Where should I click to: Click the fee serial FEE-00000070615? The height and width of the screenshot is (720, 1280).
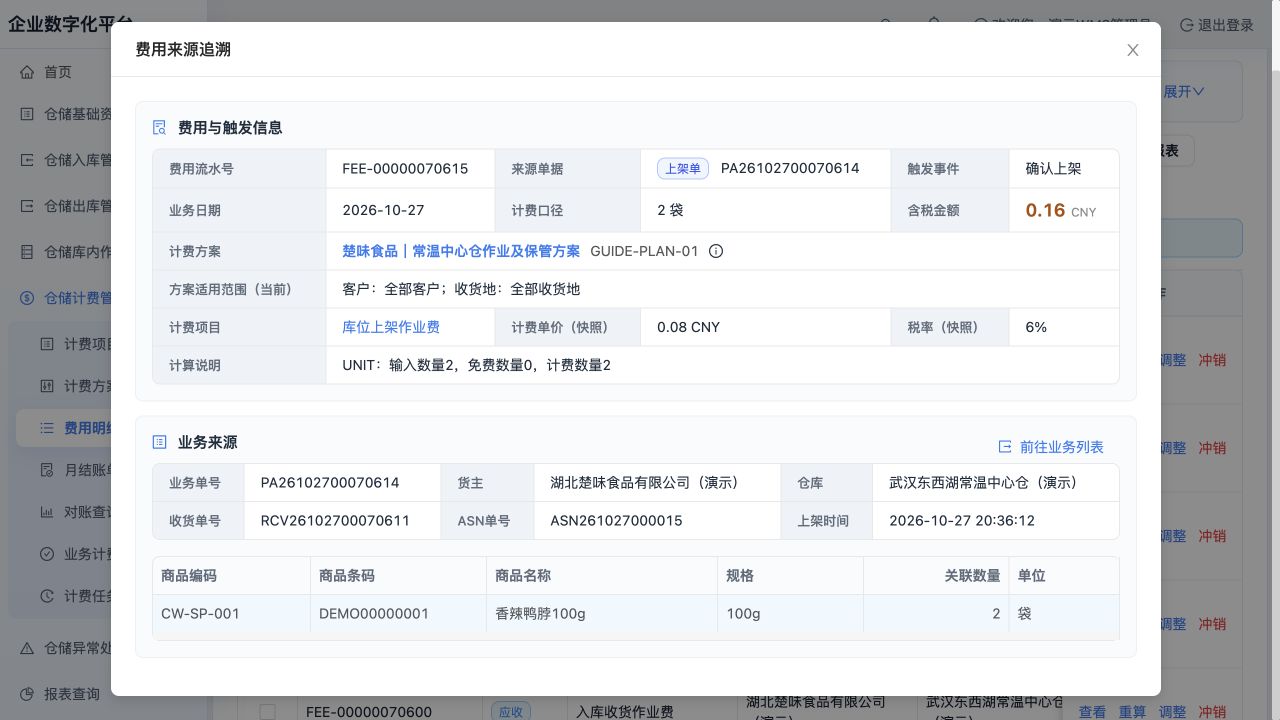coord(405,168)
